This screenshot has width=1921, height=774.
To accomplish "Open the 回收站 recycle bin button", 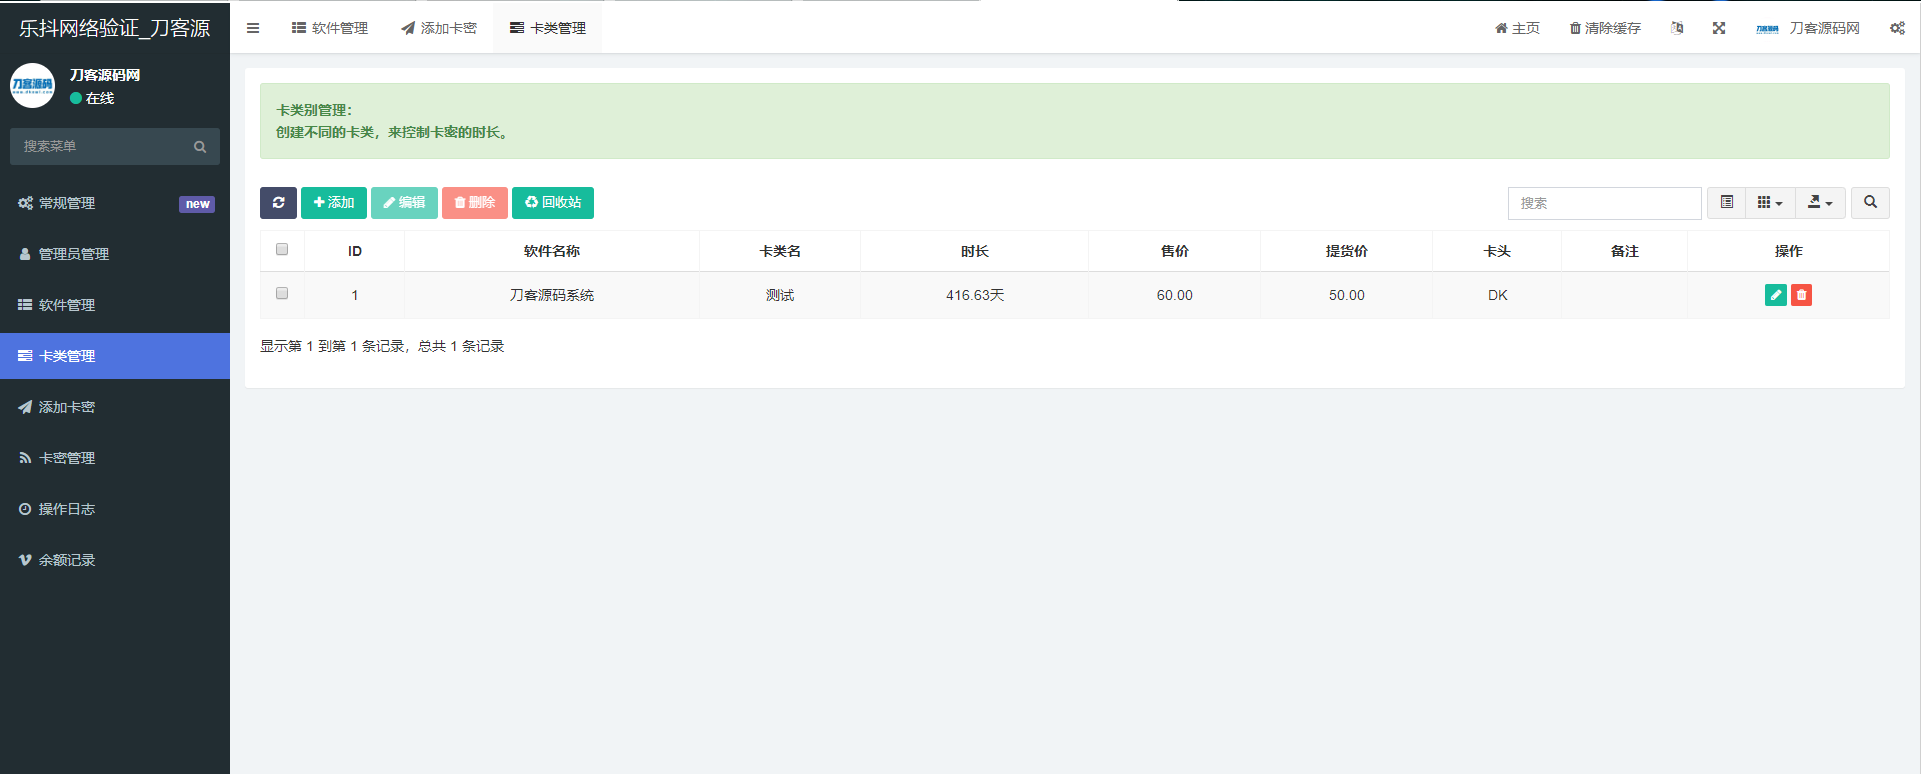I will pos(553,203).
